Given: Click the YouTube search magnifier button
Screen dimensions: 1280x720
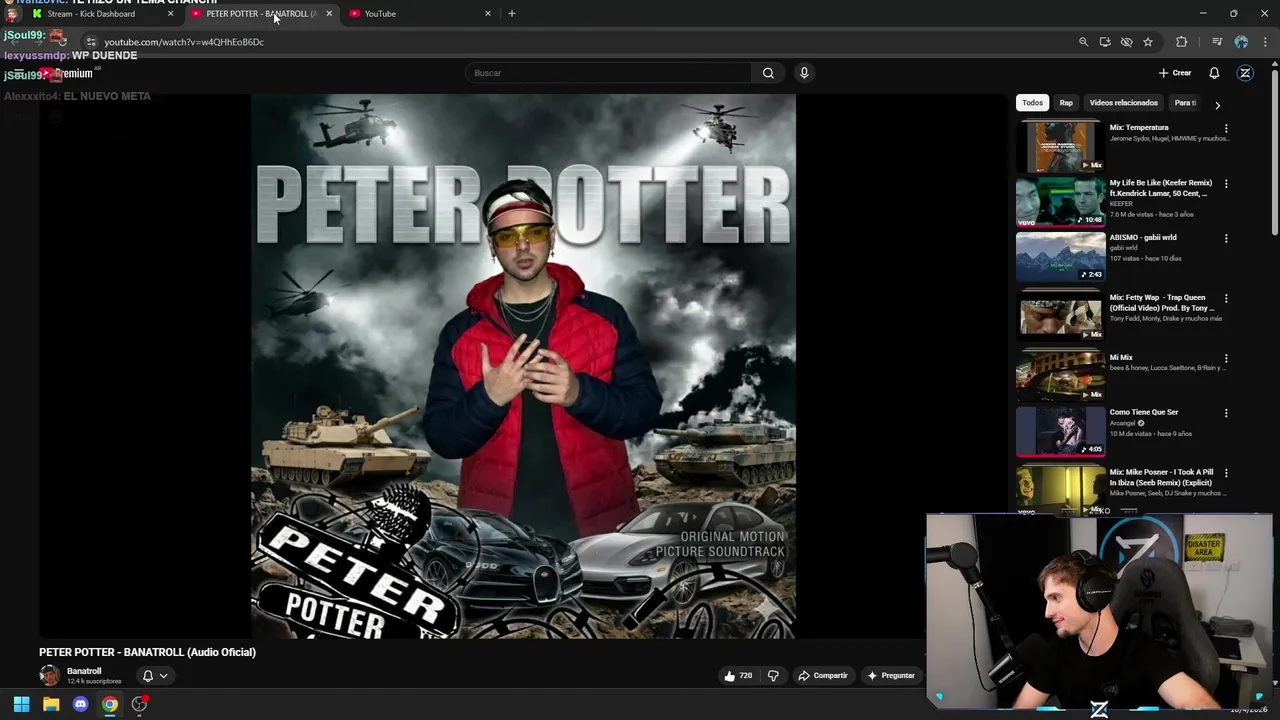Looking at the screenshot, I should click(x=768, y=73).
